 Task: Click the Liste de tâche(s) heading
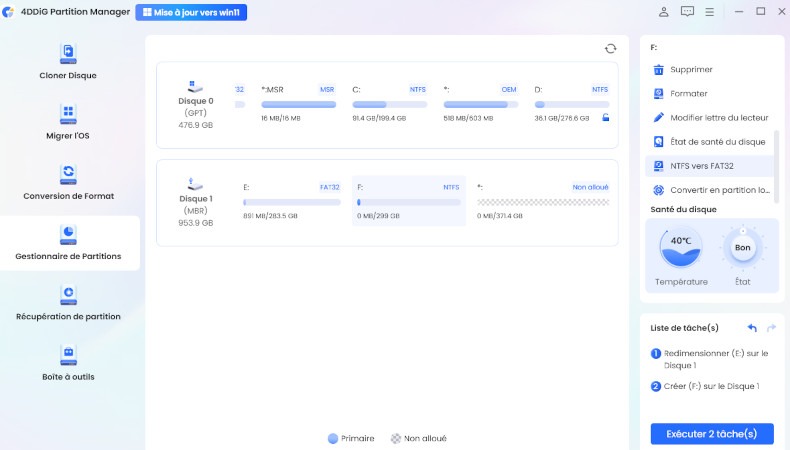684,328
